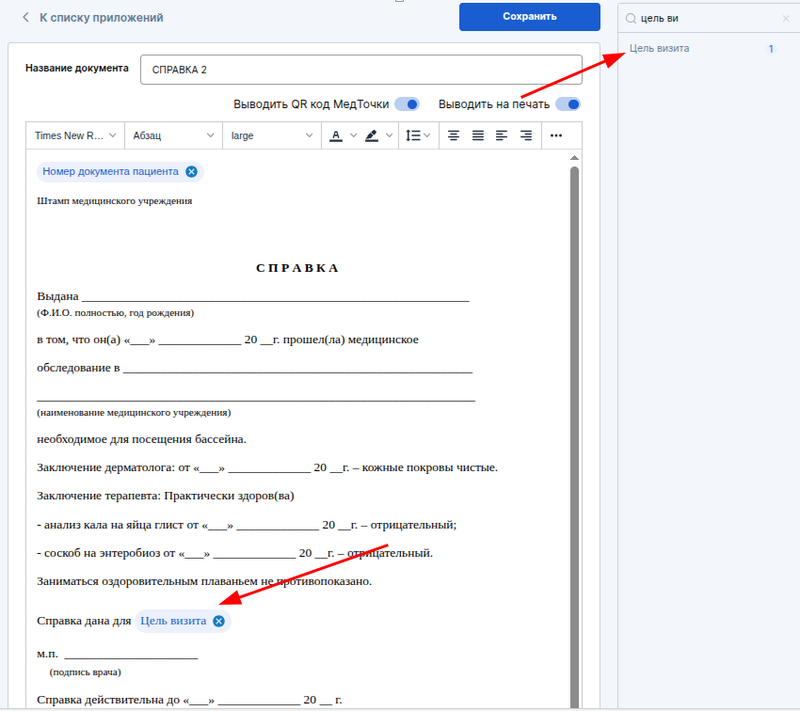The width and height of the screenshot is (800, 711).
Task: Toggle Выводить на печать switch
Action: point(567,104)
